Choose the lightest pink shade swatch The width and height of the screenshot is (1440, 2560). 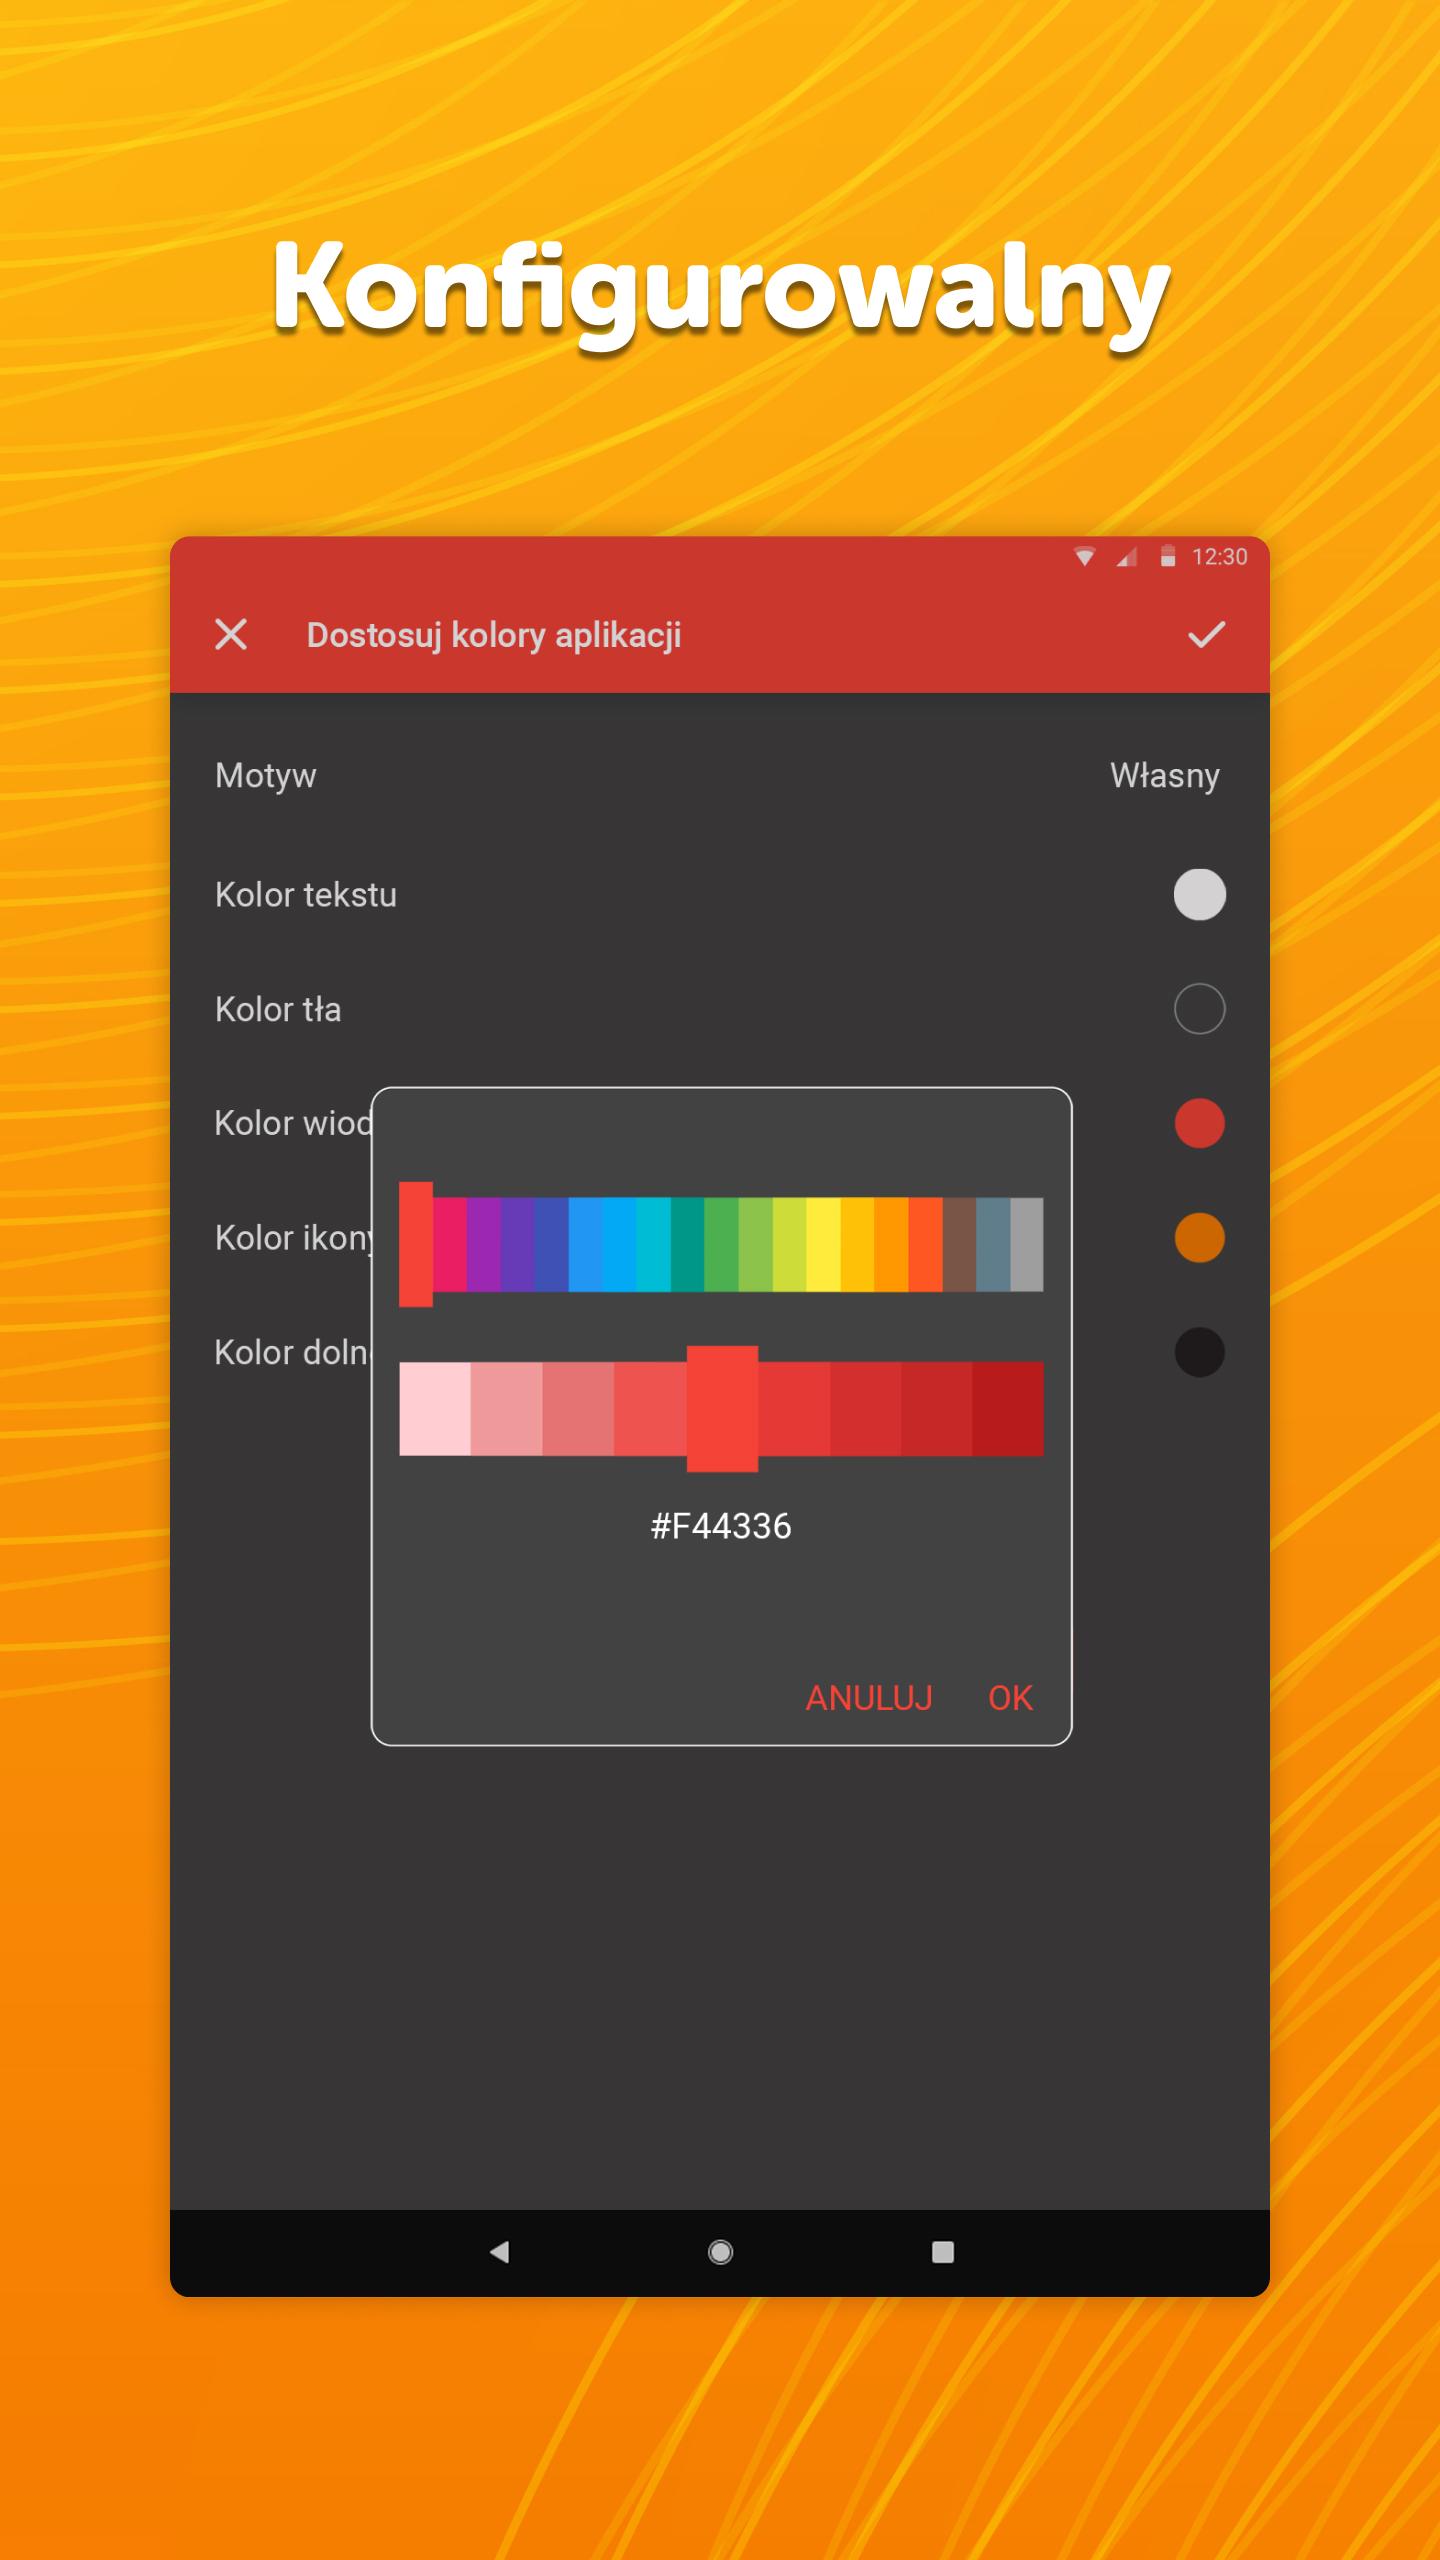tap(435, 1408)
